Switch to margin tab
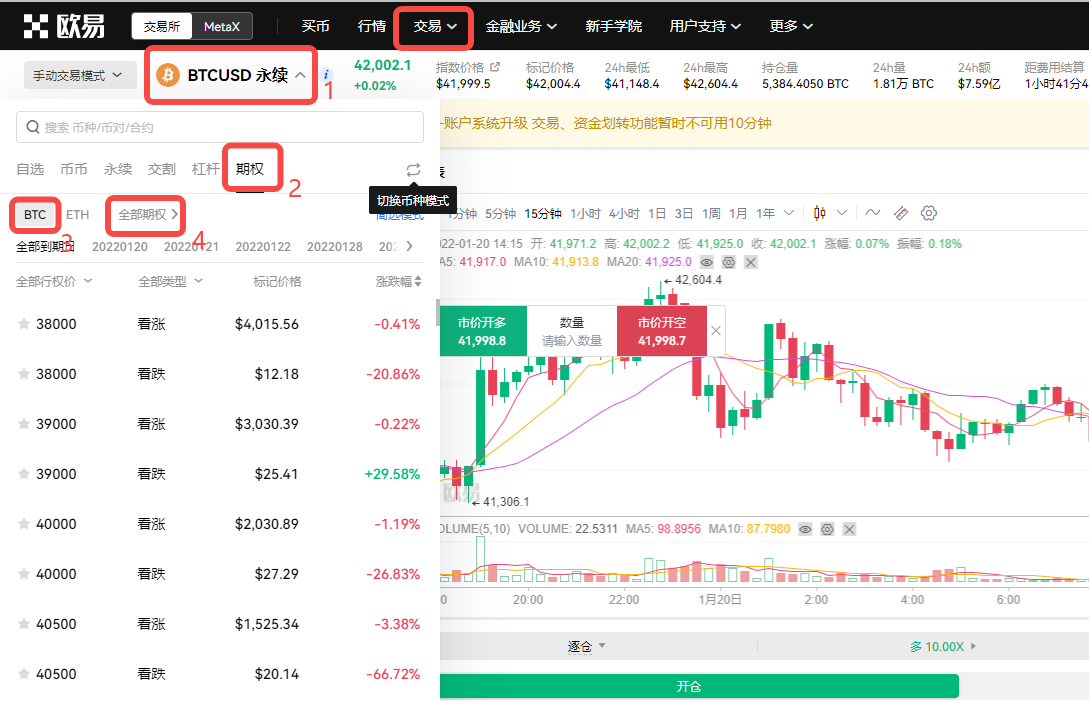 (x=205, y=169)
